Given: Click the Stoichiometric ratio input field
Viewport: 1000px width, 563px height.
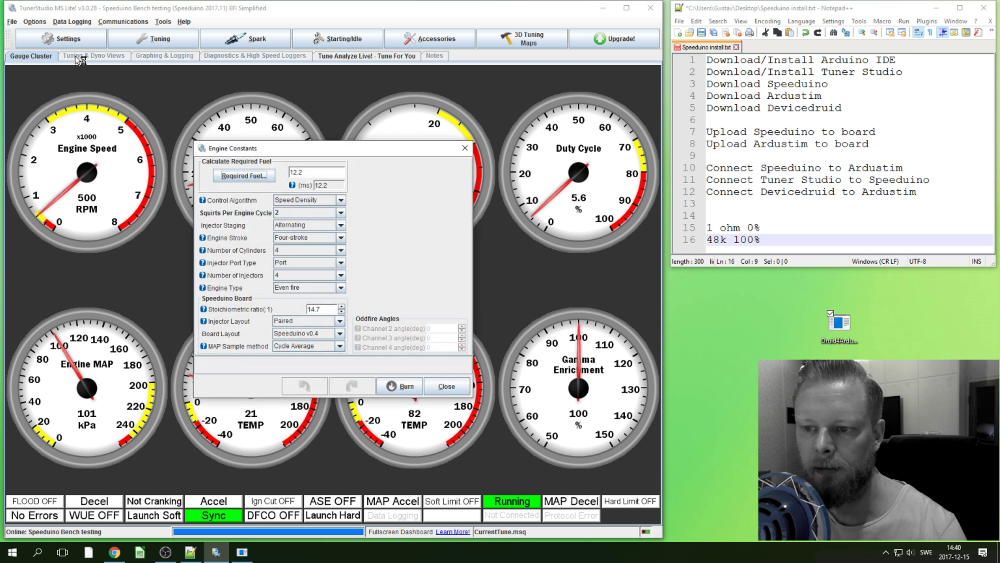Looking at the screenshot, I should tap(320, 309).
